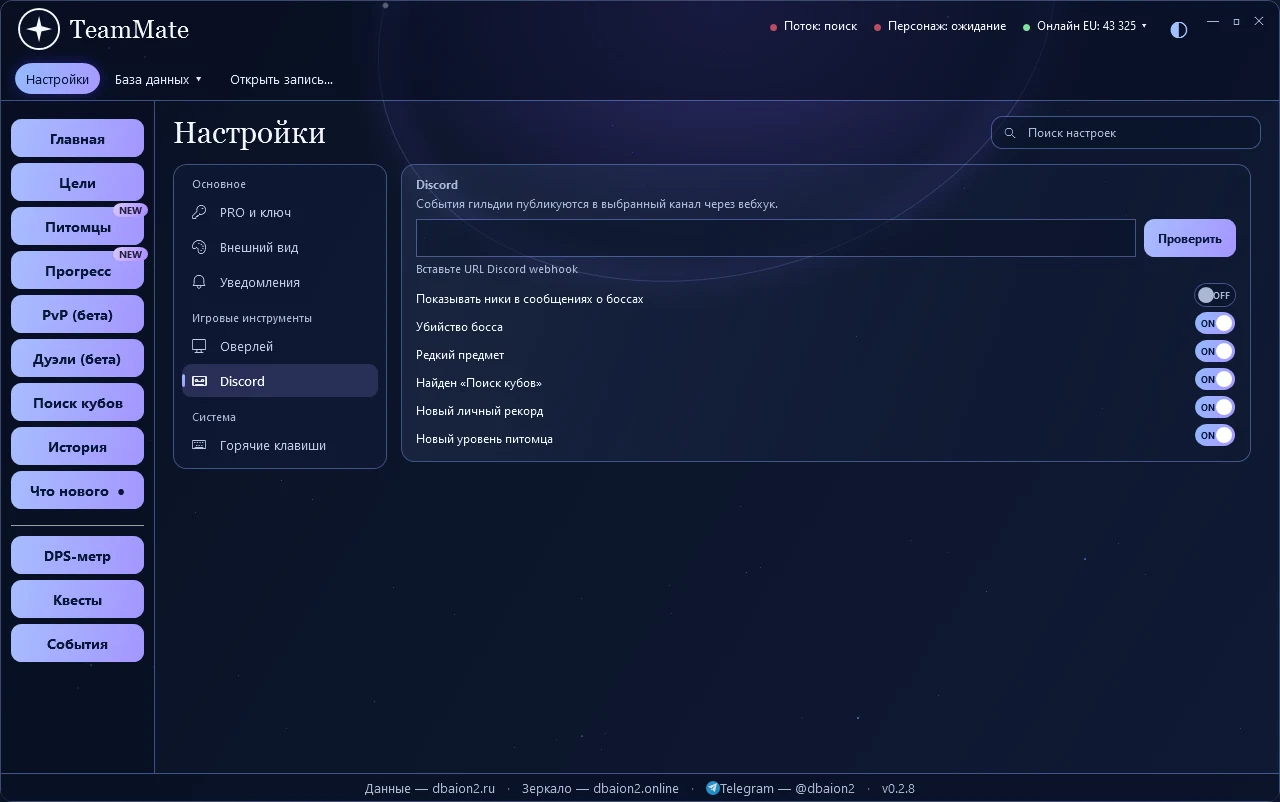Open the События sidebar button
Viewport: 1280px width, 802px height.
pyautogui.click(x=77, y=644)
